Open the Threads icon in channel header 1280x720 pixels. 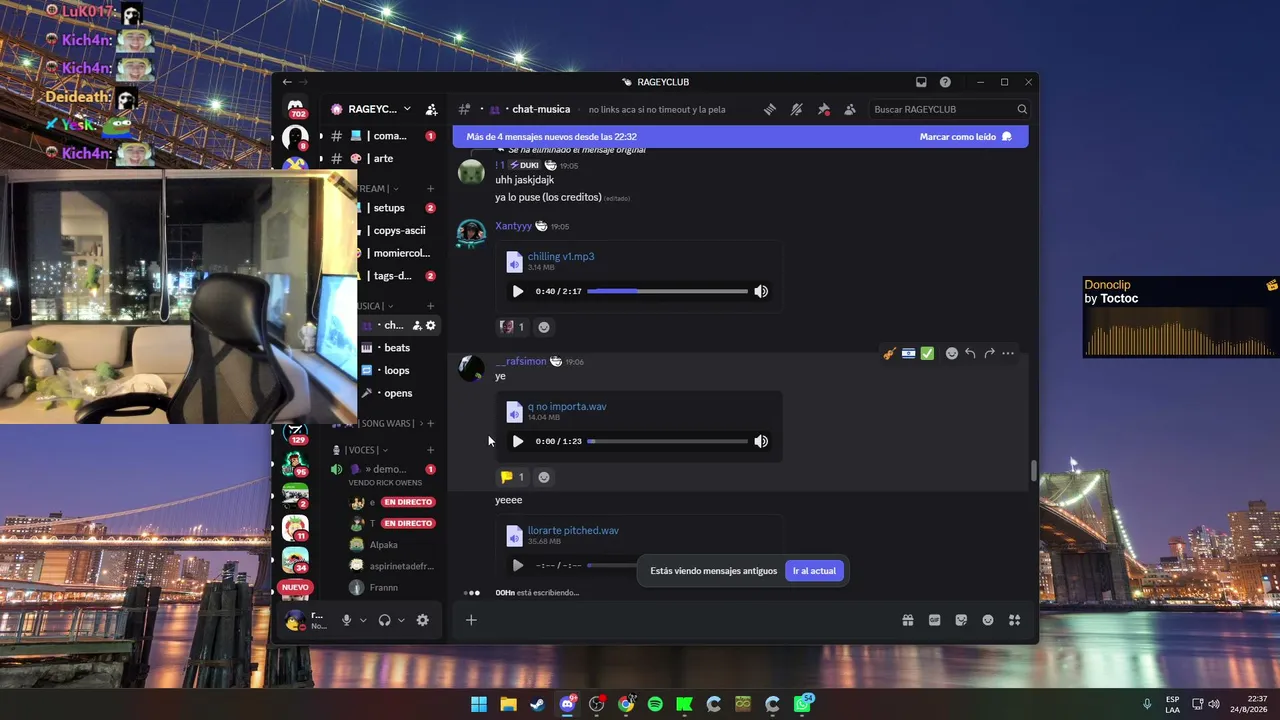[x=770, y=109]
